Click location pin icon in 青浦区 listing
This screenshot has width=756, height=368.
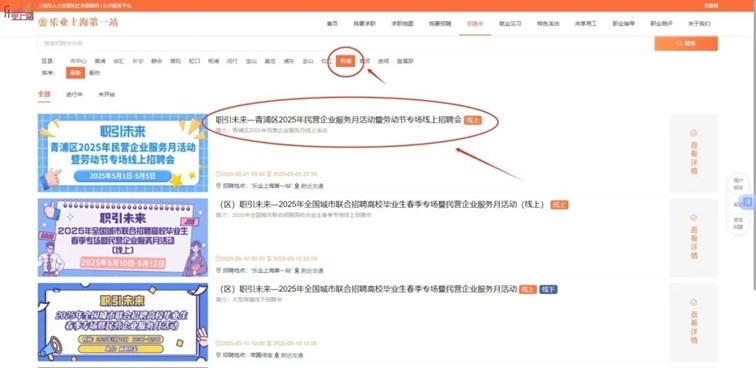click(x=218, y=186)
